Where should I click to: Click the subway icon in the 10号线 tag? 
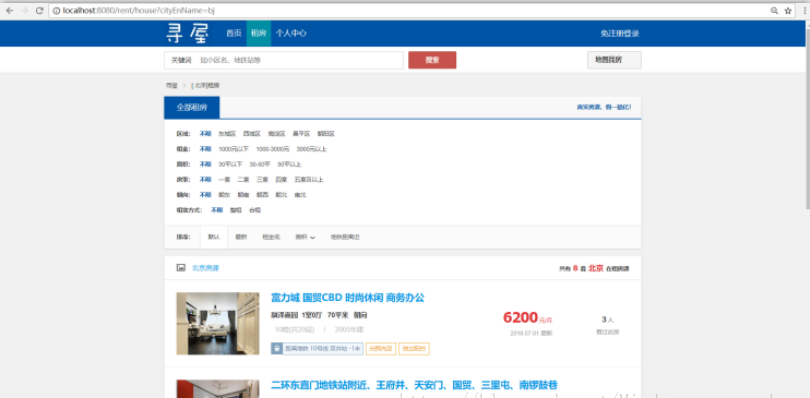point(277,348)
